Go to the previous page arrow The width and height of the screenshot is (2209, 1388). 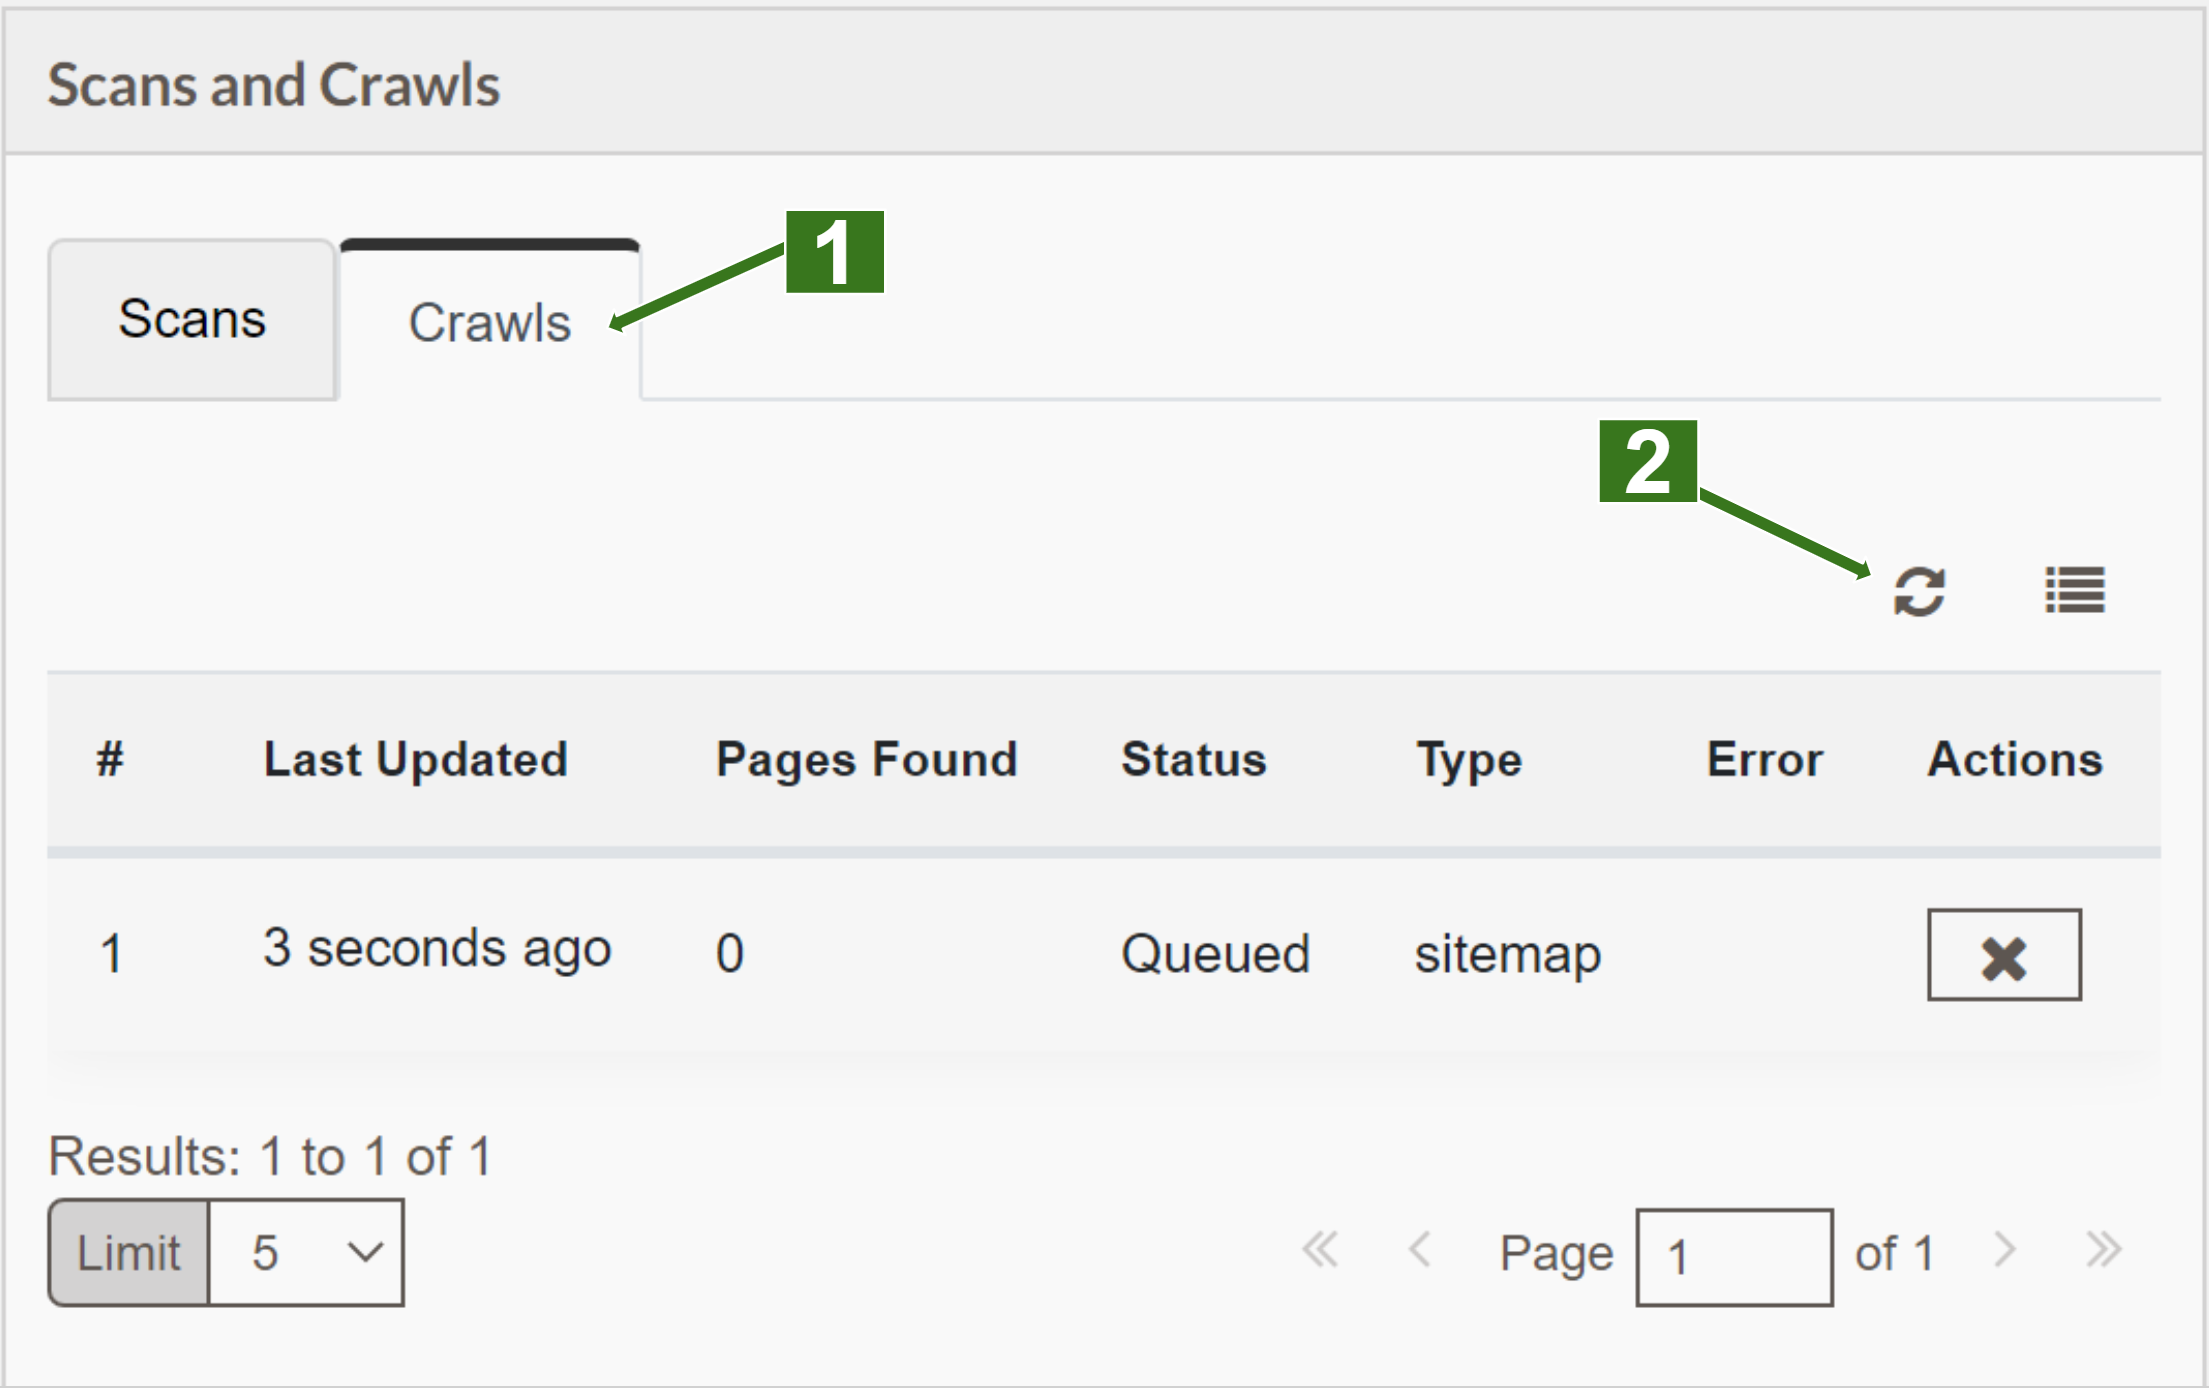(x=1419, y=1250)
